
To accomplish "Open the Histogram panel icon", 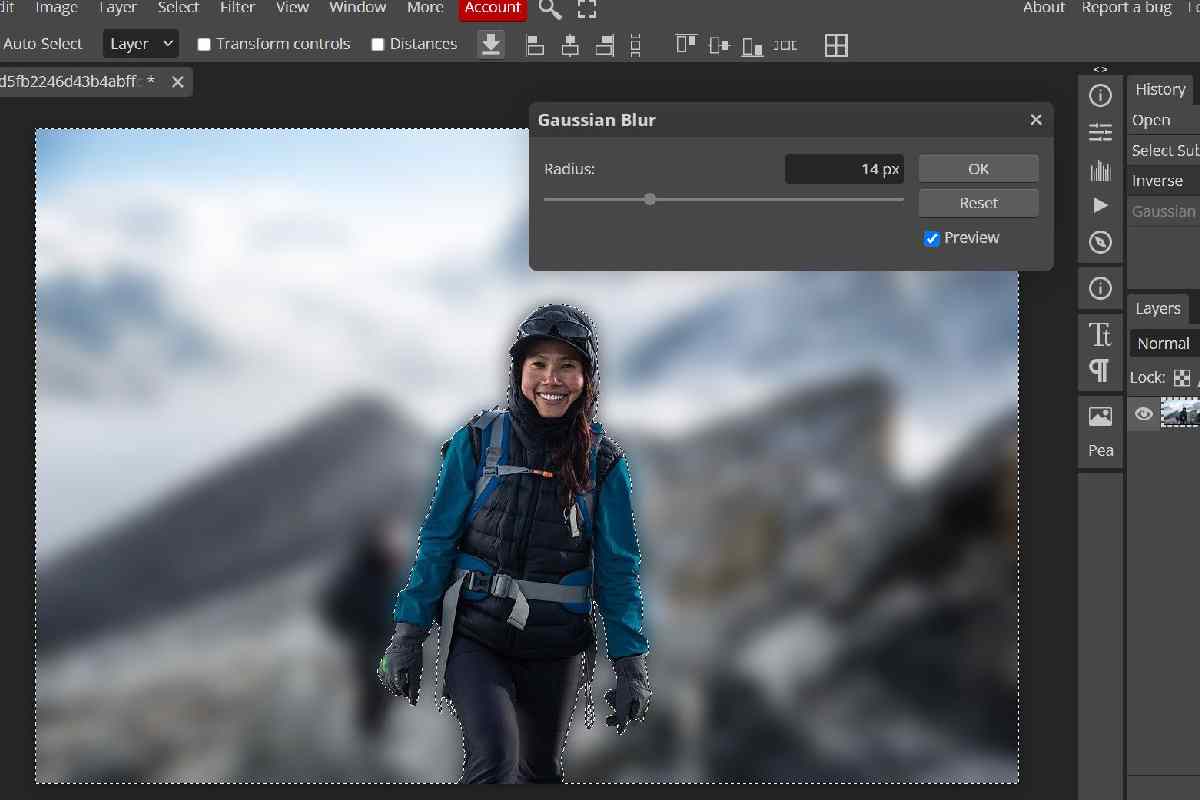I will click(1100, 170).
